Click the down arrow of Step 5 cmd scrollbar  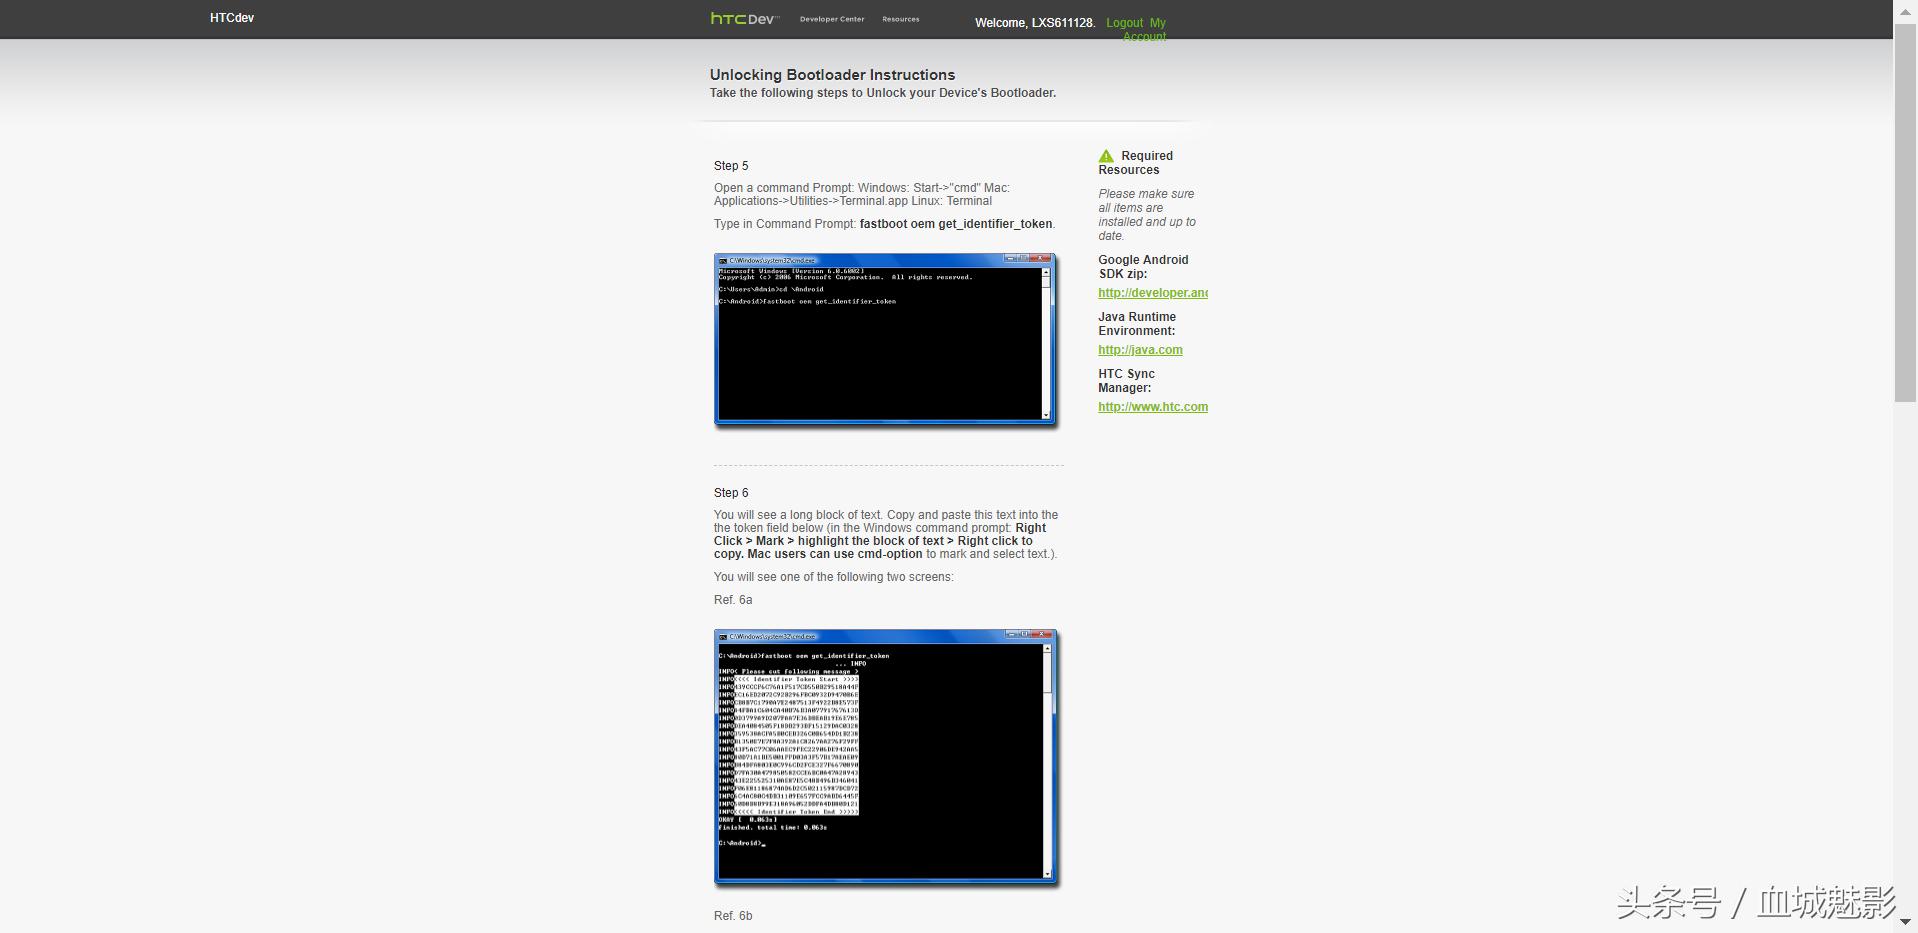pyautogui.click(x=1046, y=414)
